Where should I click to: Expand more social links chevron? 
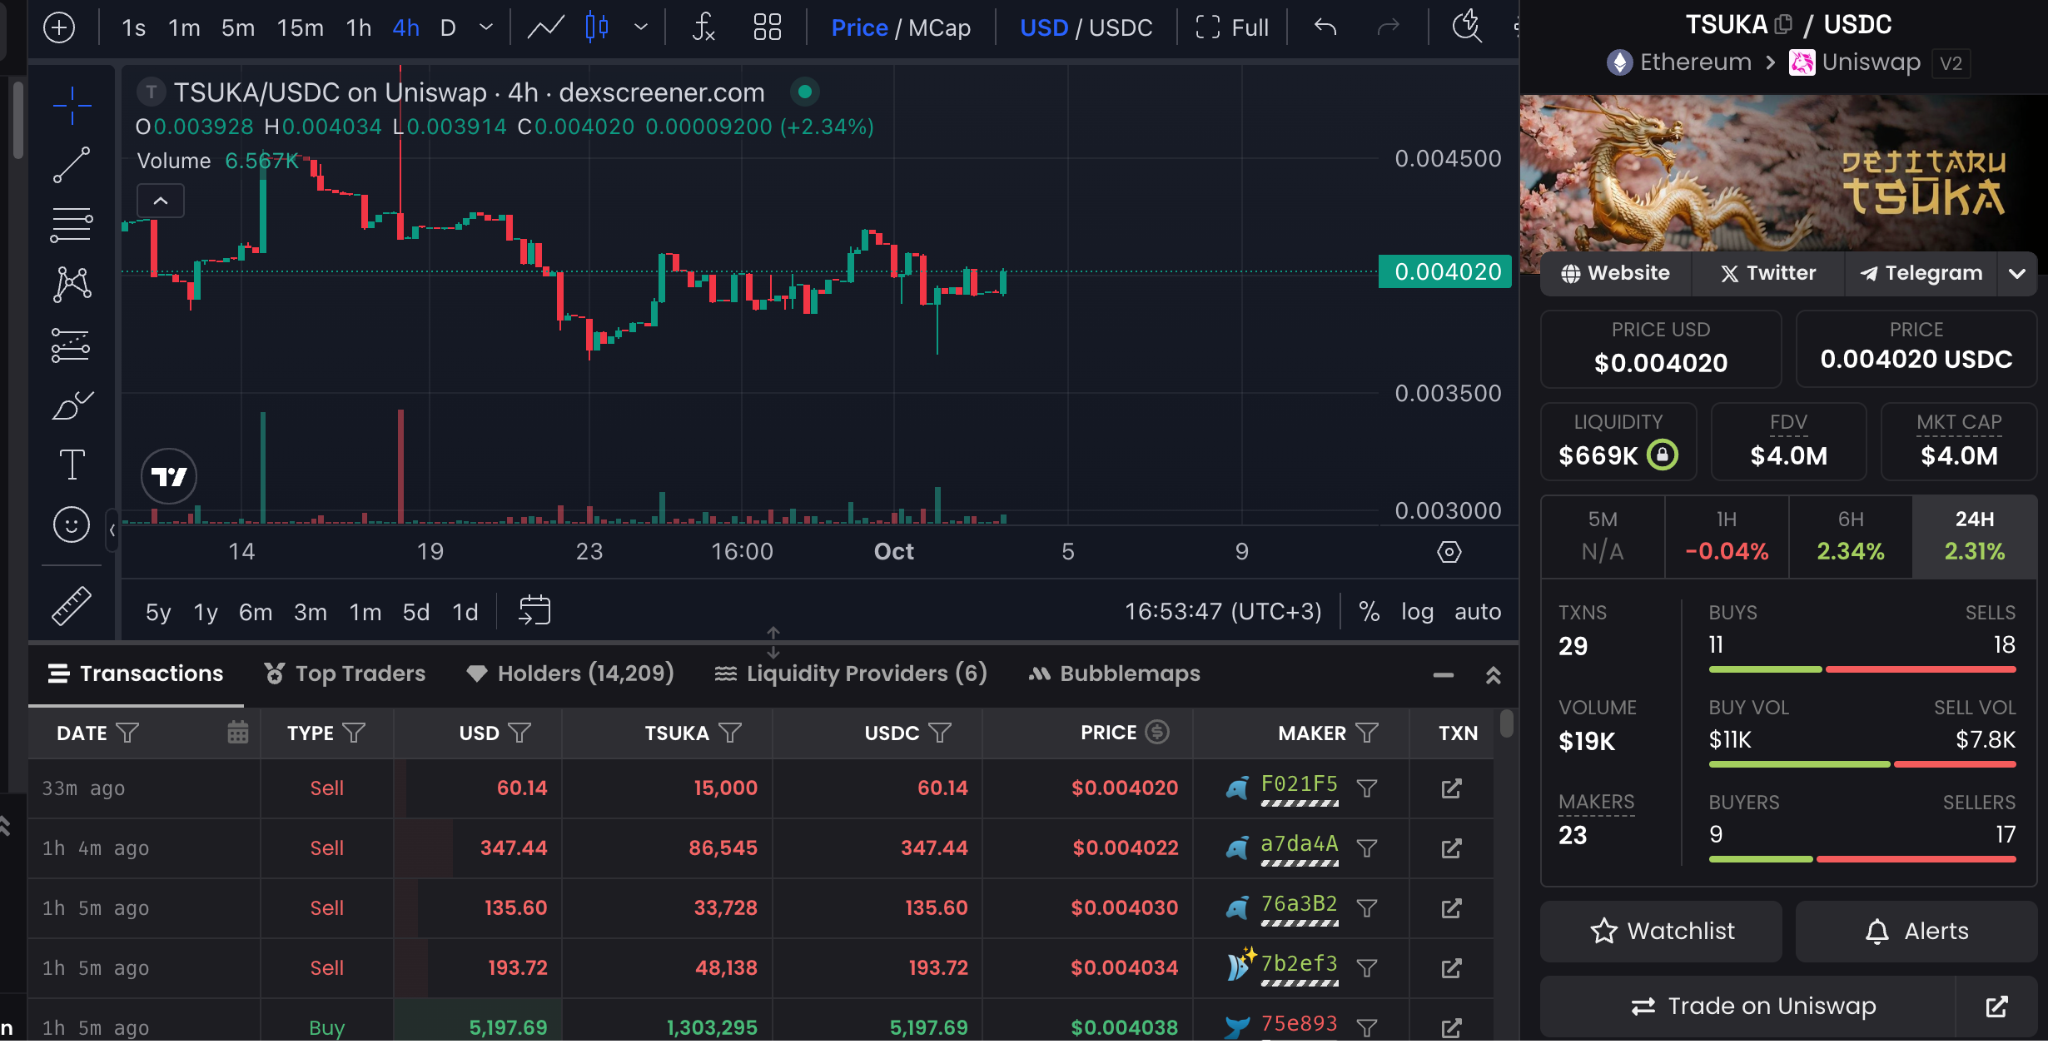[2017, 274]
